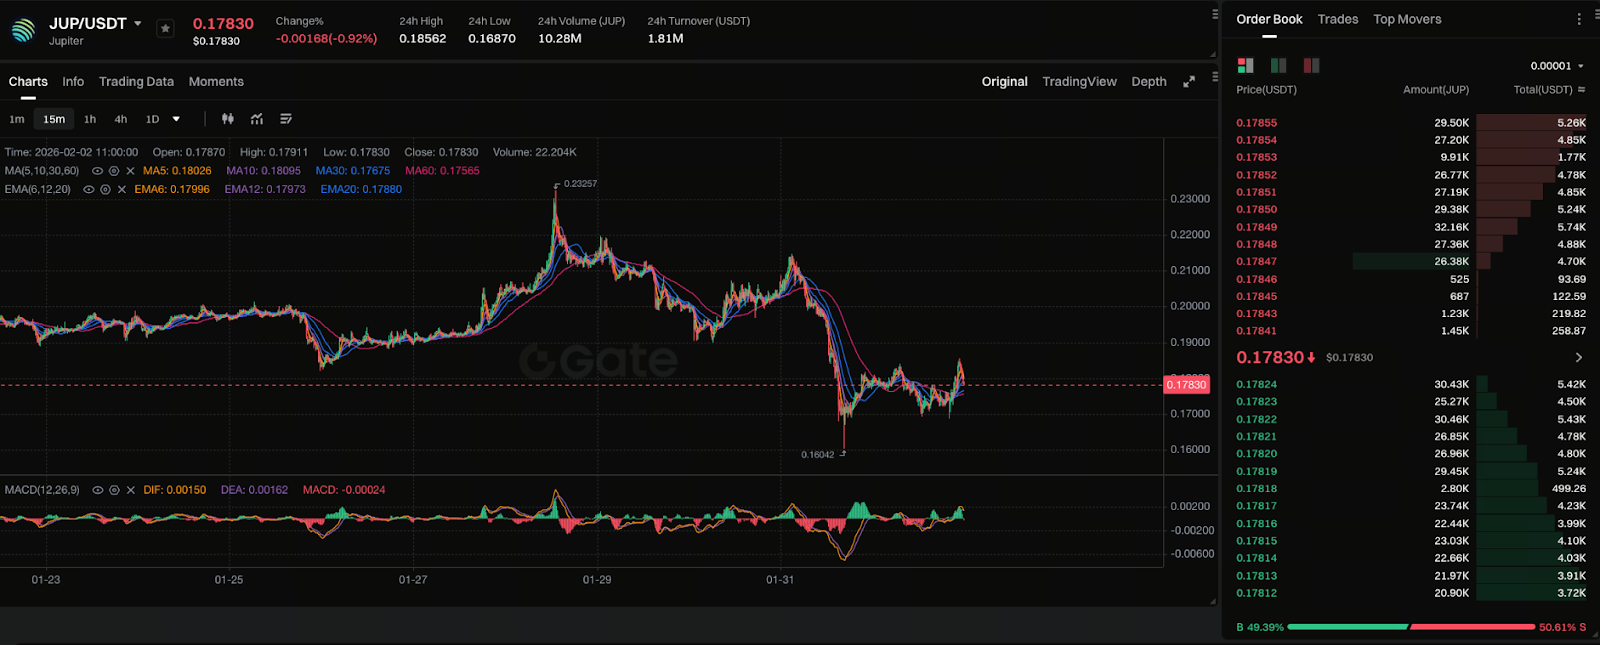Select ask price 0.17852

pos(1256,175)
